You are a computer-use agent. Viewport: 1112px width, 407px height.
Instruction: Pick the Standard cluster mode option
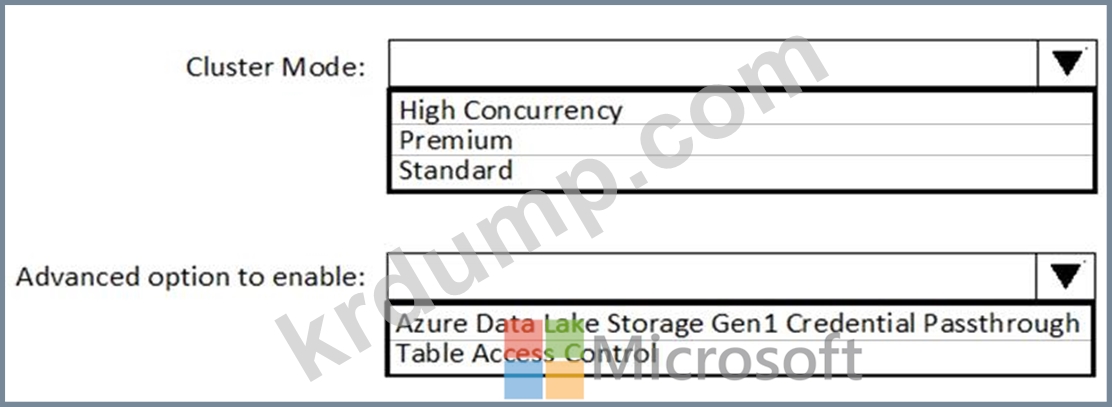click(456, 170)
